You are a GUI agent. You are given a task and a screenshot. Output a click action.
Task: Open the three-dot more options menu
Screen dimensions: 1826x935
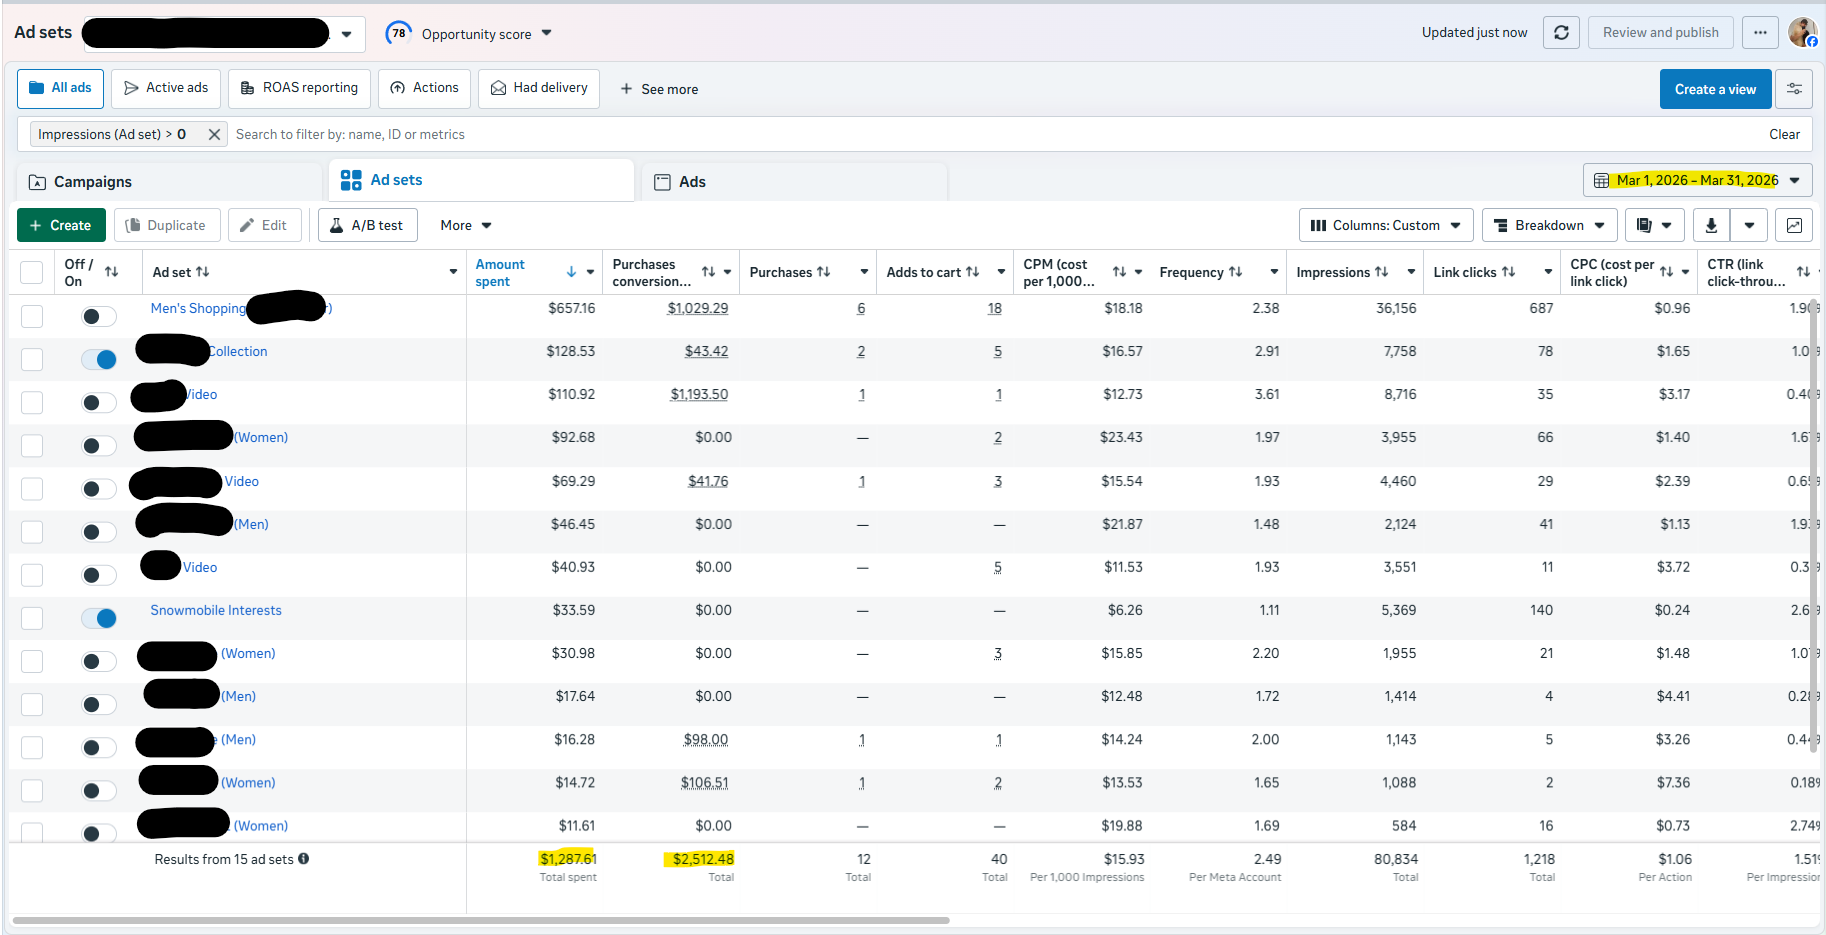(x=1760, y=32)
